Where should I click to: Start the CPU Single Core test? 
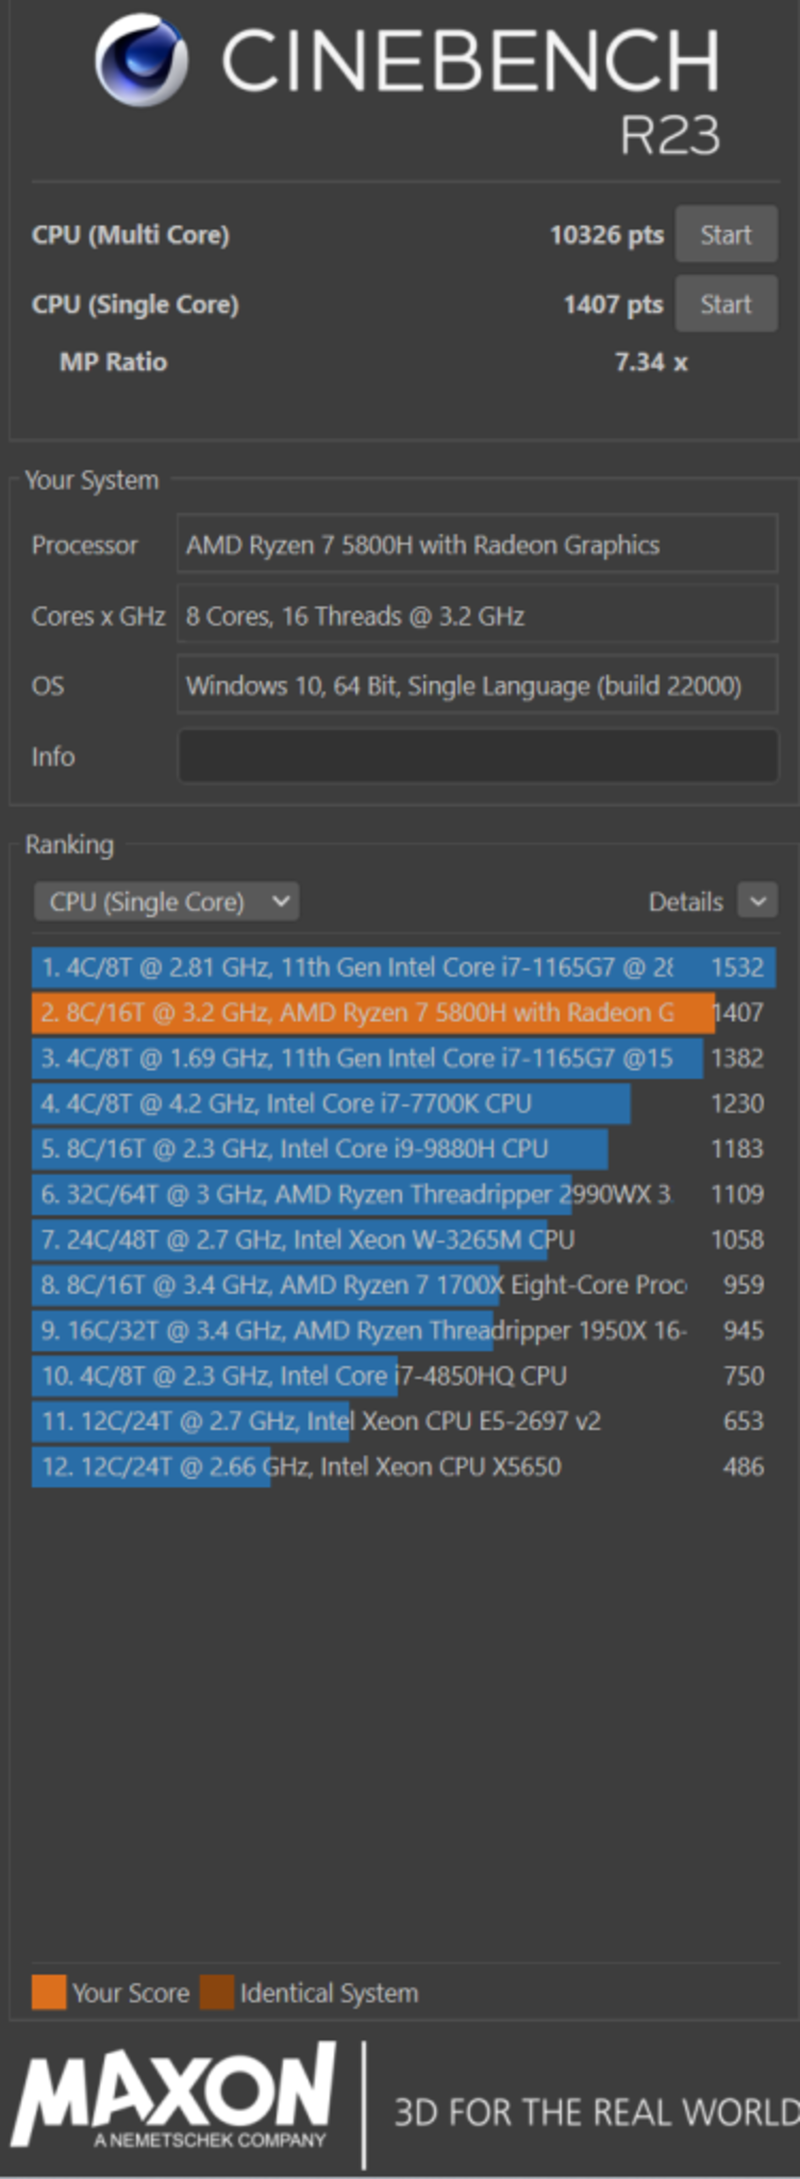tap(726, 304)
